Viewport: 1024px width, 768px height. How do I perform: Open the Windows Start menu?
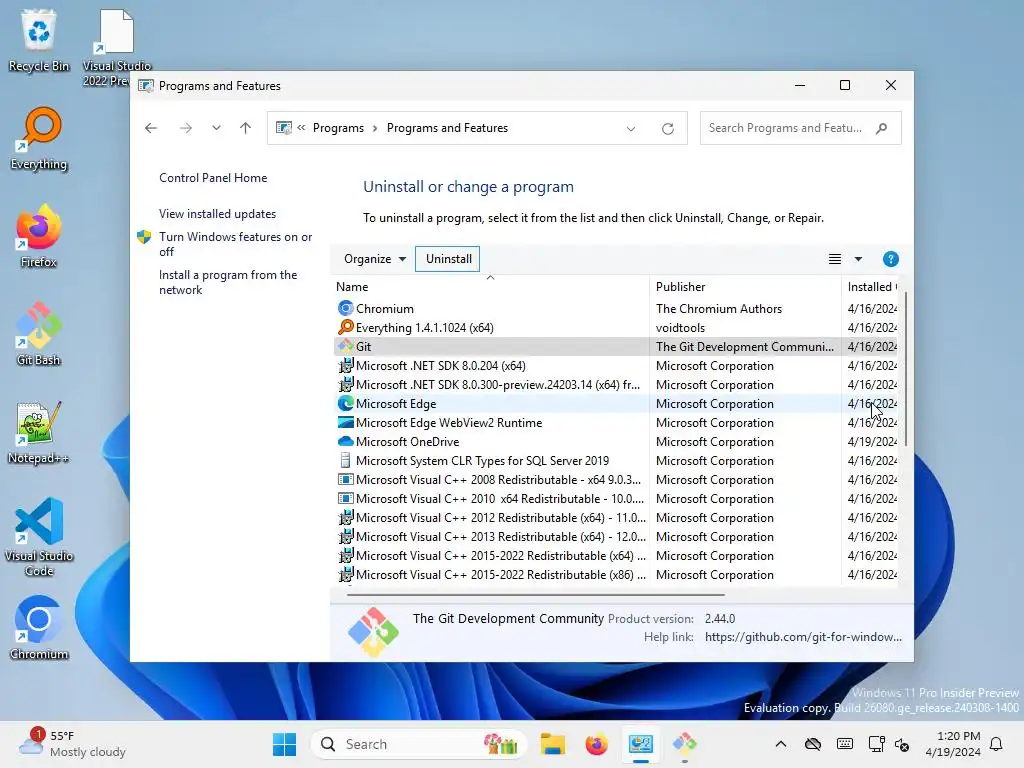pyautogui.click(x=284, y=744)
